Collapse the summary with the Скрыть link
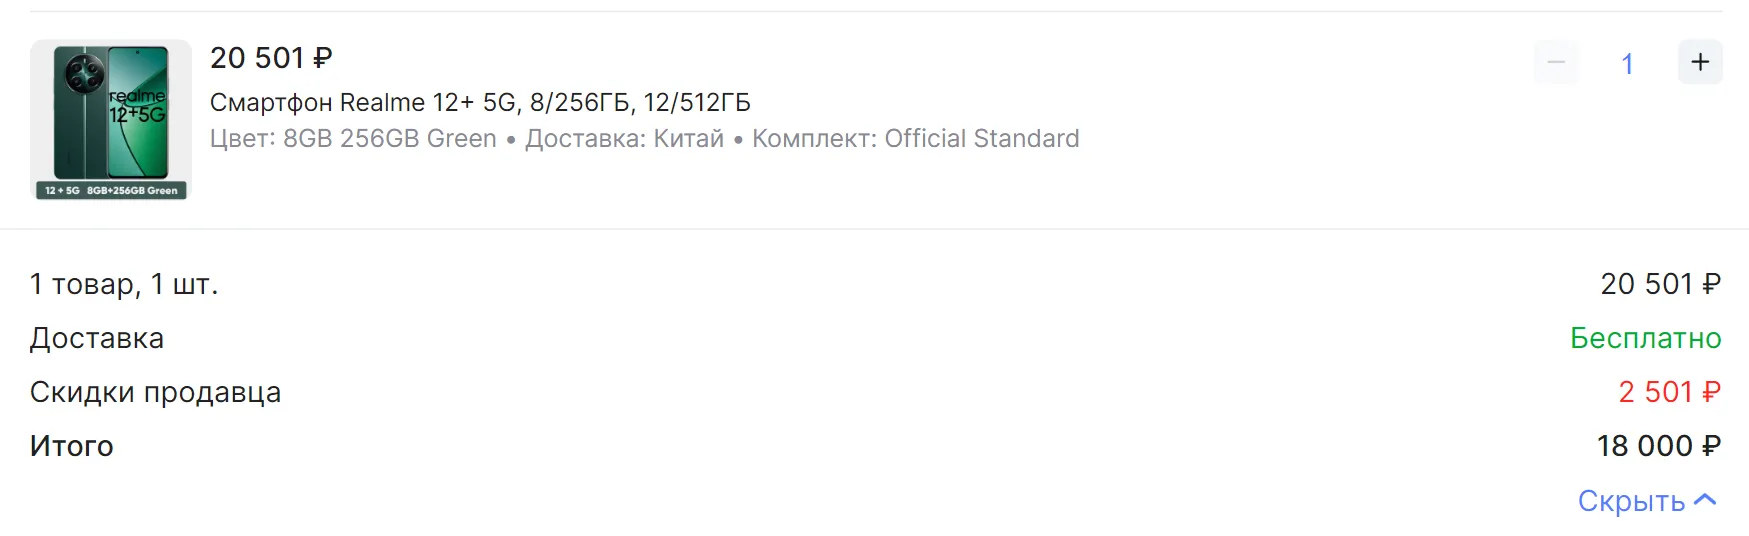Screen dimensions: 1749x536 pyautogui.click(x=1631, y=500)
